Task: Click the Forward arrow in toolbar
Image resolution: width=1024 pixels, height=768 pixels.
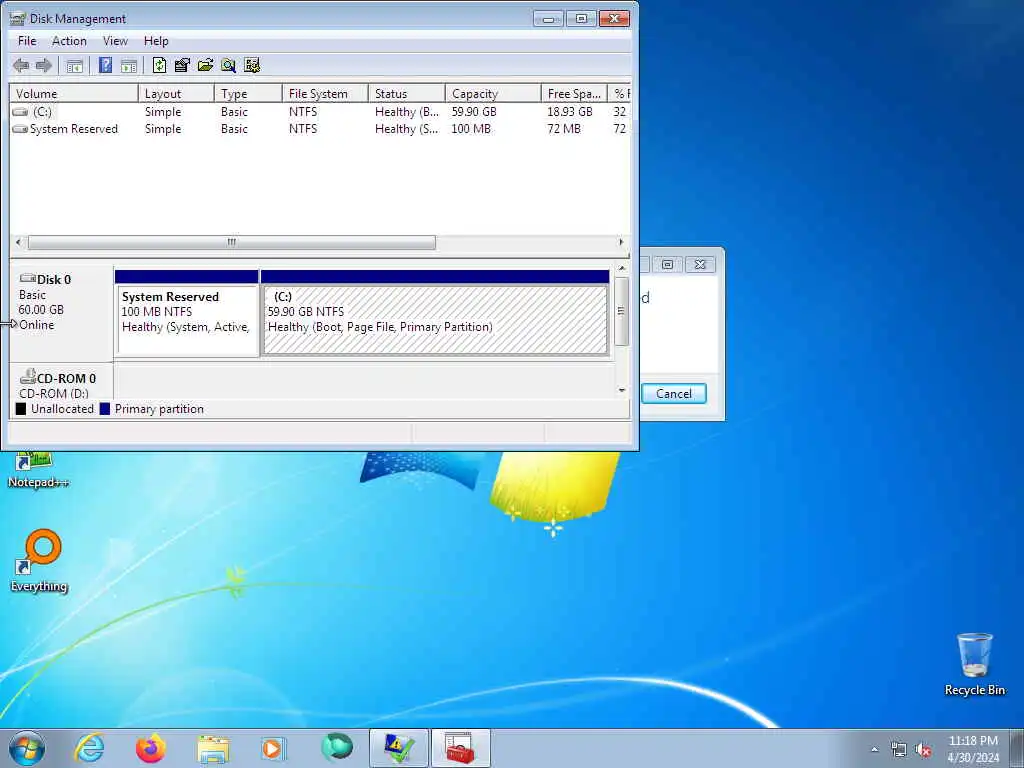Action: coord(44,65)
